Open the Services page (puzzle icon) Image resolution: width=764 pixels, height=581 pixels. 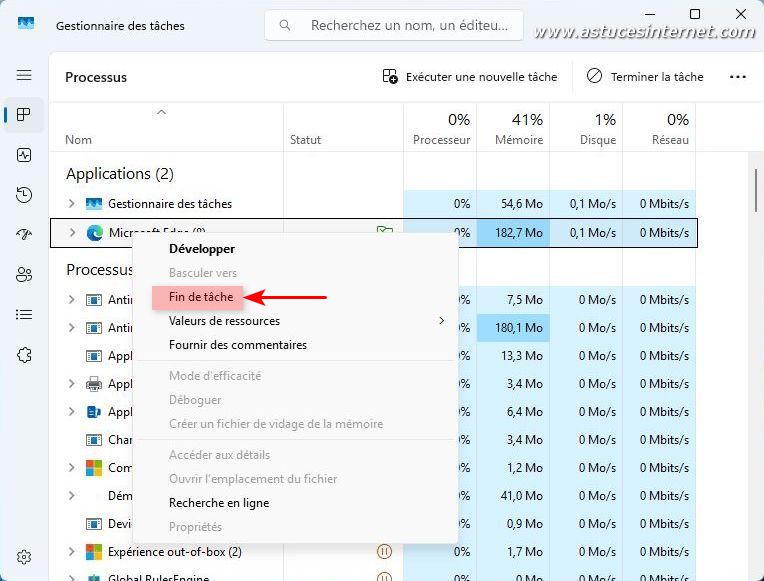tap(24, 355)
